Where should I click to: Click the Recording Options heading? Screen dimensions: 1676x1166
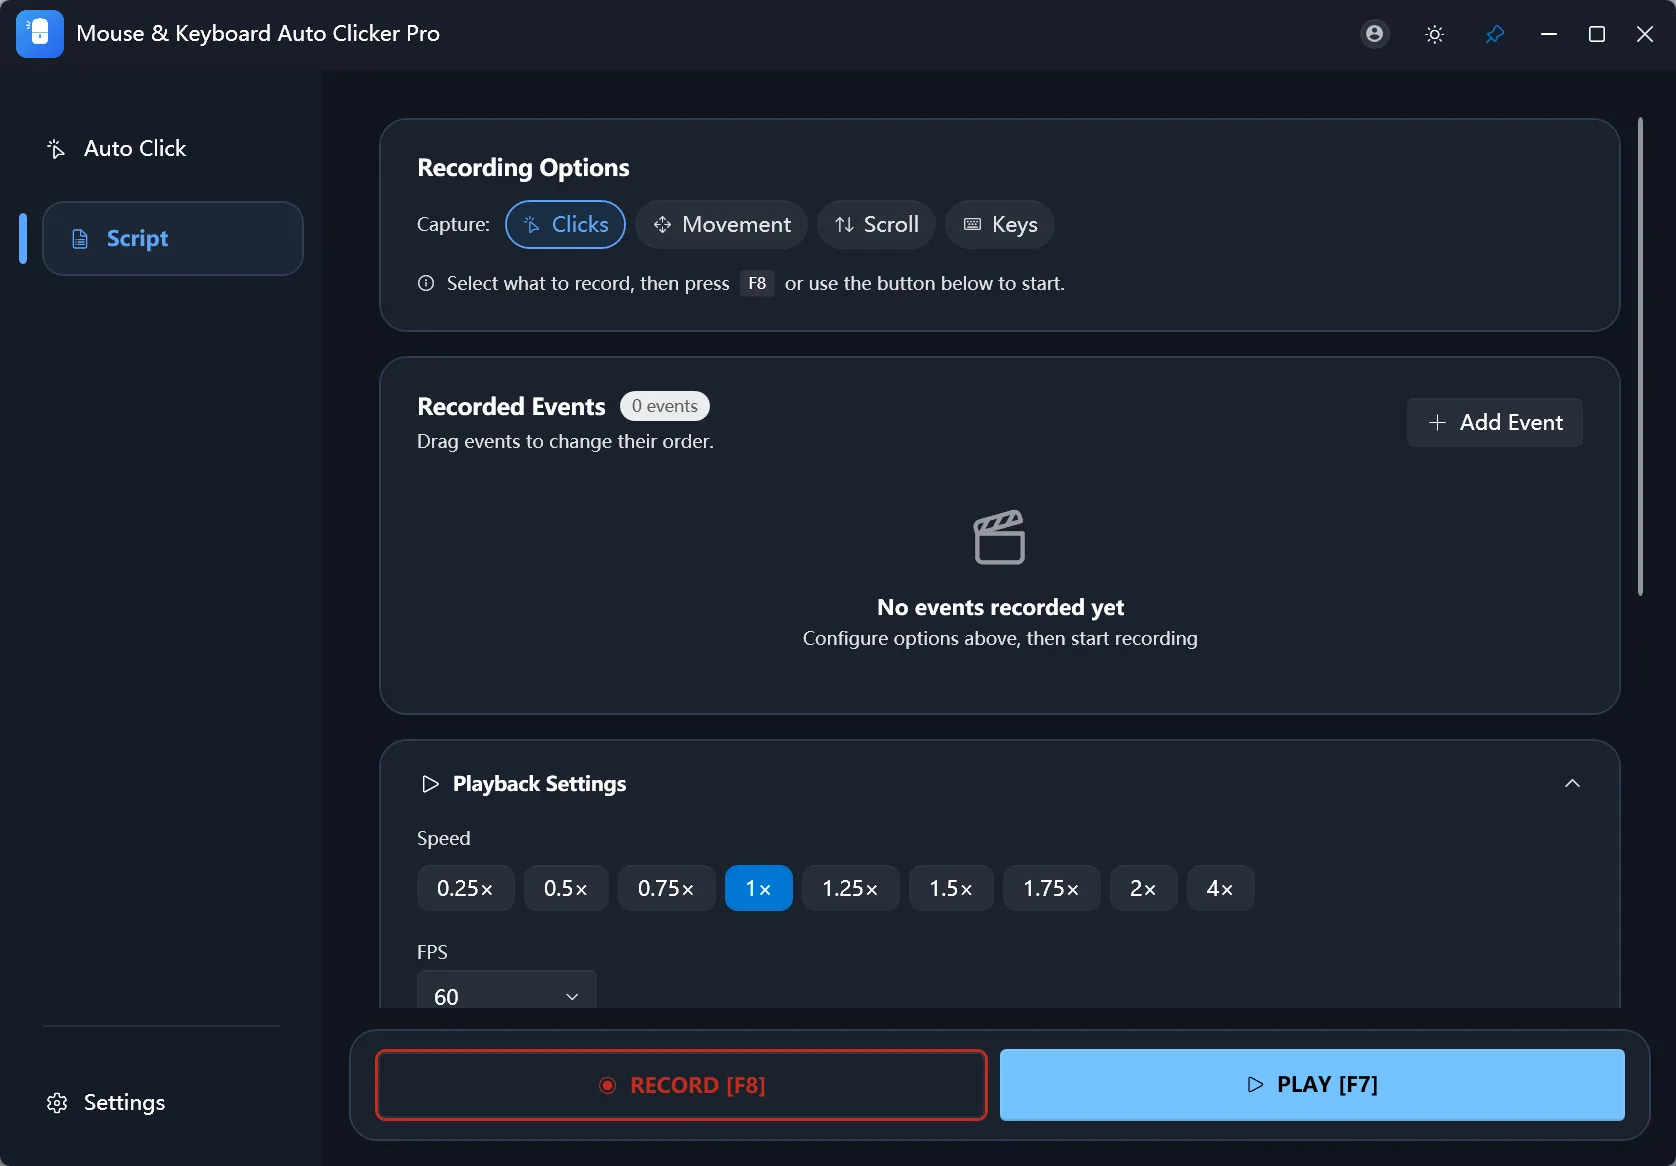pos(523,167)
